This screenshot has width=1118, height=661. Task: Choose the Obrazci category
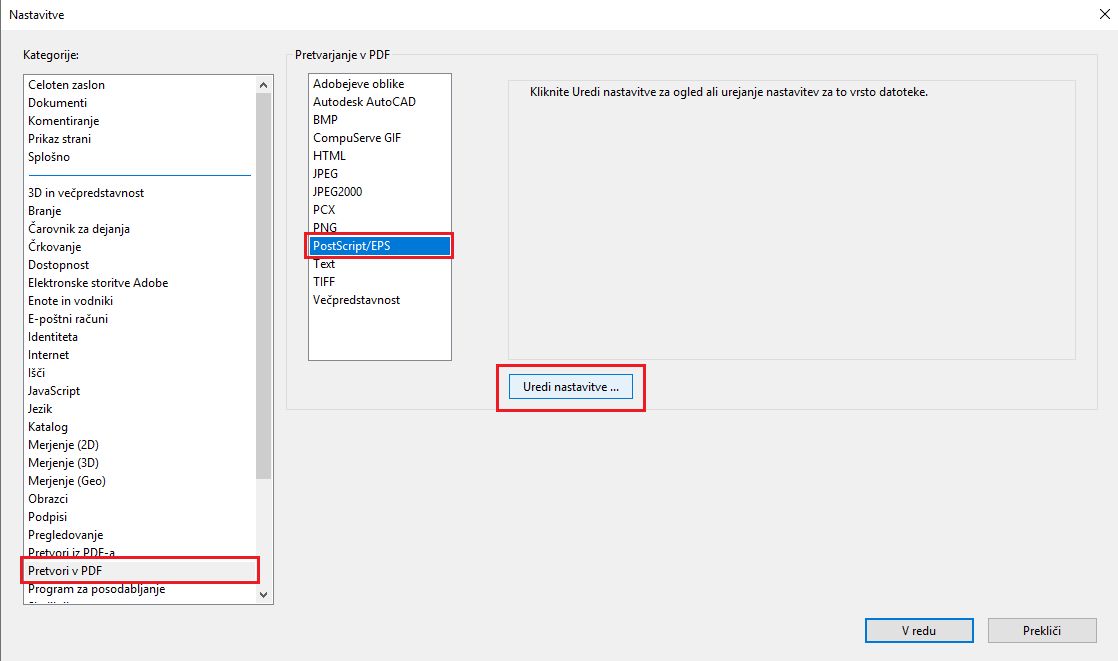pos(48,498)
